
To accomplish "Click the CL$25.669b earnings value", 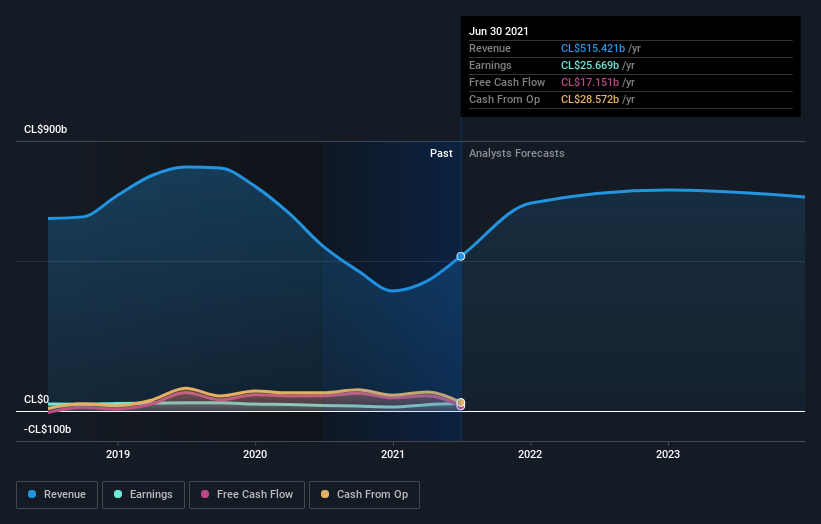I will (590, 65).
